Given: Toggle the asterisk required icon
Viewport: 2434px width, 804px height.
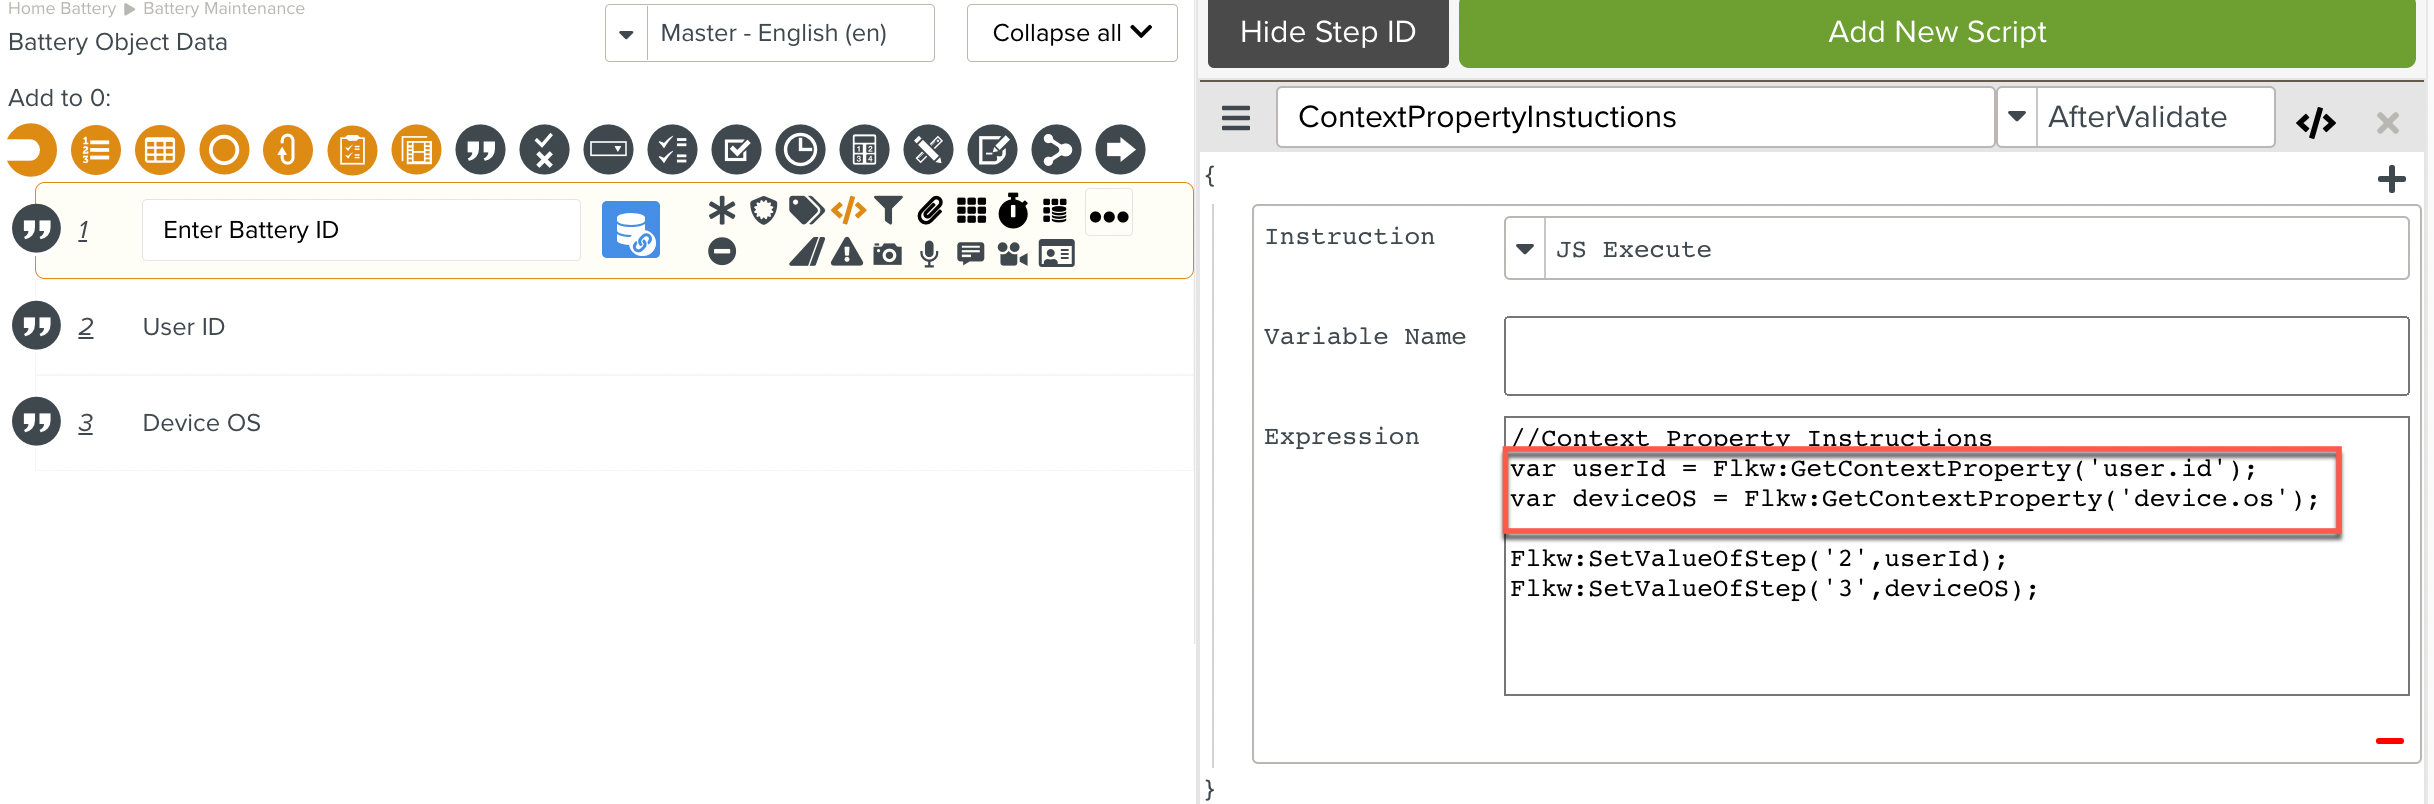Looking at the screenshot, I should point(721,210).
